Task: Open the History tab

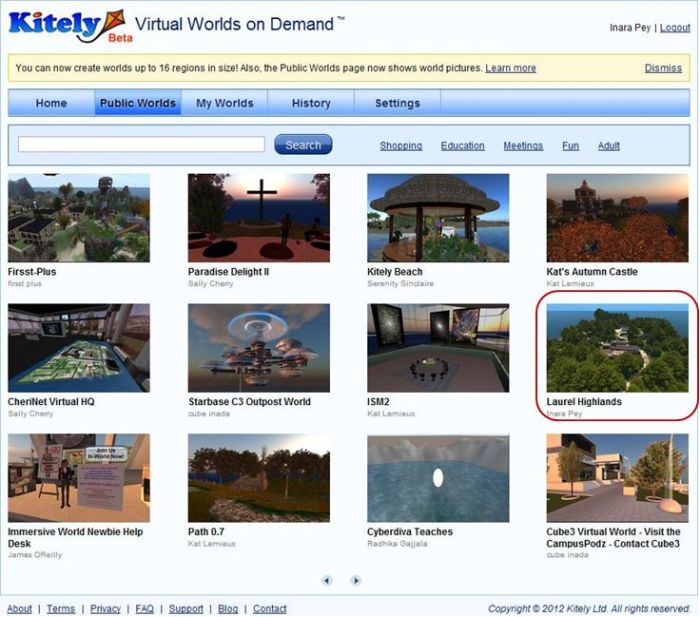Action: pyautogui.click(x=311, y=103)
